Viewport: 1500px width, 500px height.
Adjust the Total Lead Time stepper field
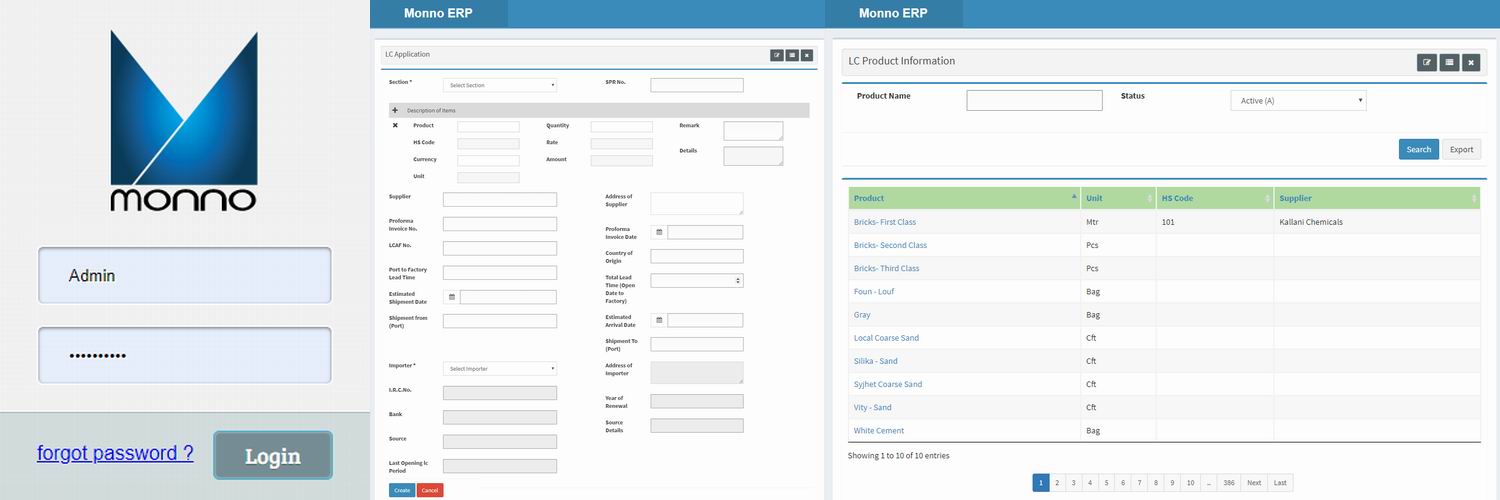click(x=697, y=280)
